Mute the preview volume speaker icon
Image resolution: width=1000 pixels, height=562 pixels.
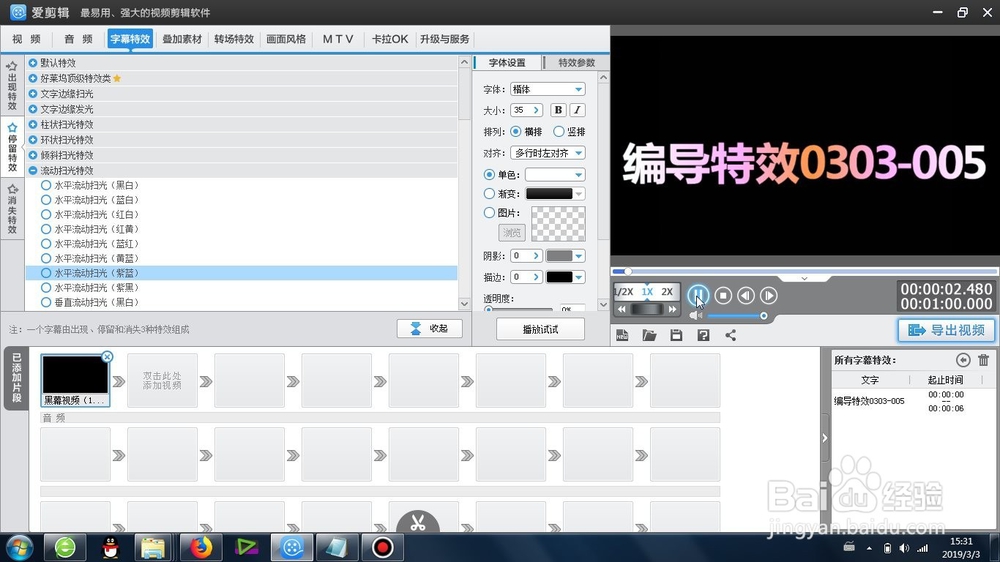coord(695,316)
